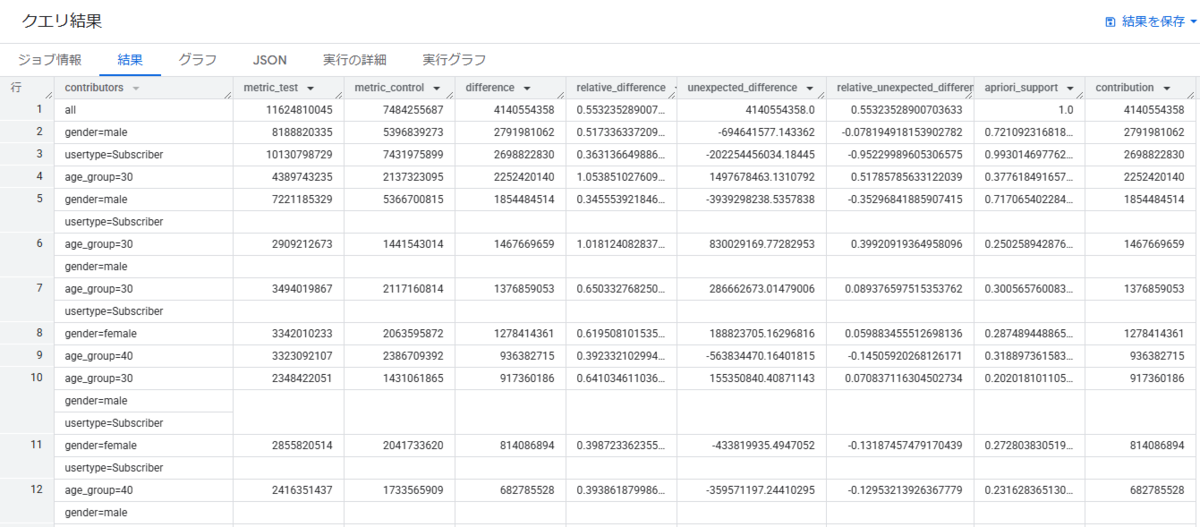Click the relative_difference column header
This screenshot has width=1200, height=527.
coord(620,88)
